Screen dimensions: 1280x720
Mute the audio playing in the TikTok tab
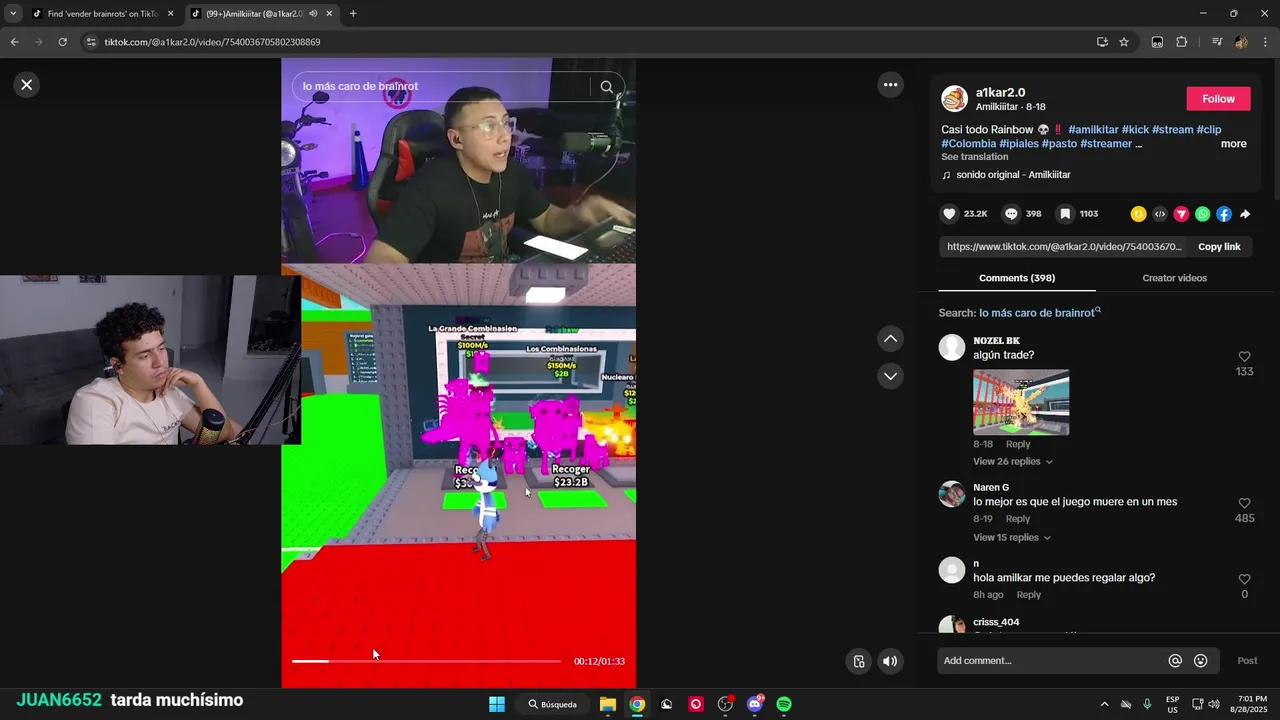pyautogui.click(x=313, y=14)
